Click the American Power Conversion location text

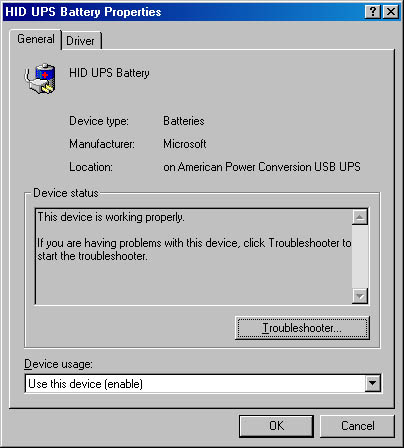click(x=262, y=167)
